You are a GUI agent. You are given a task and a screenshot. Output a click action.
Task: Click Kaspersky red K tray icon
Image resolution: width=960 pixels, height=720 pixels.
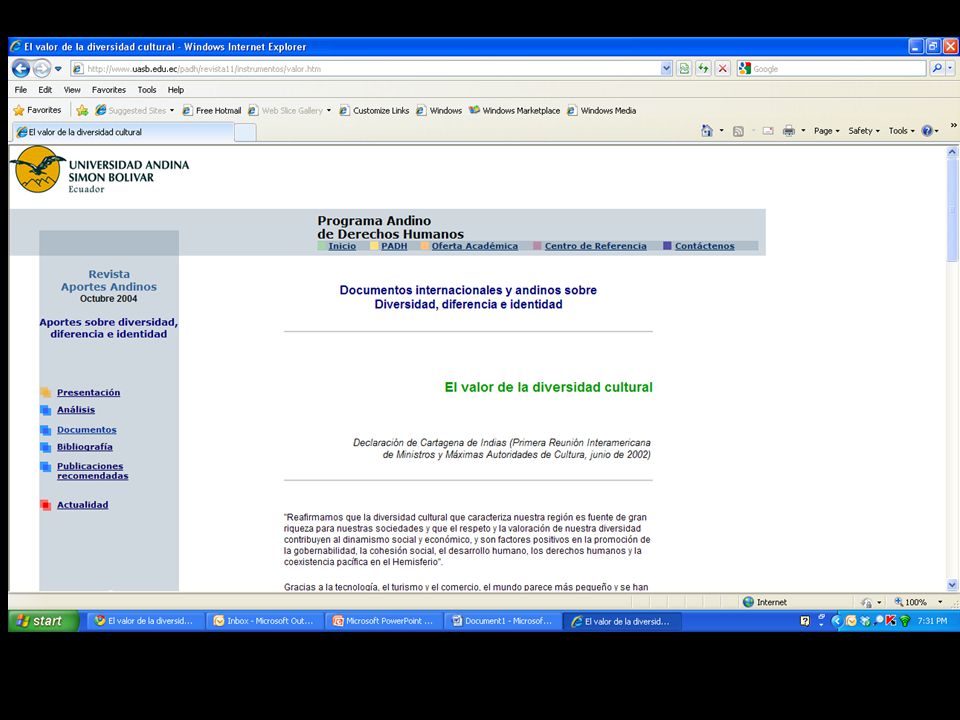coord(891,621)
